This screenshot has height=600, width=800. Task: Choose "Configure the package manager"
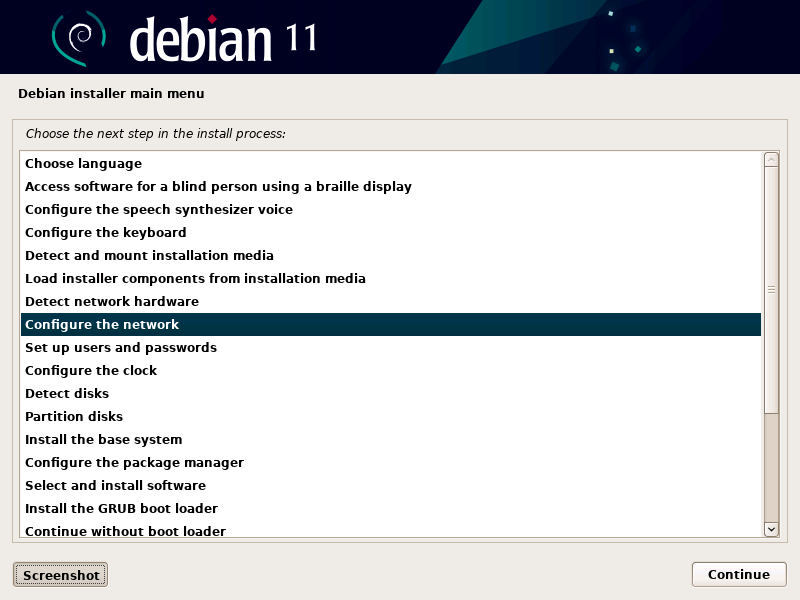point(391,462)
